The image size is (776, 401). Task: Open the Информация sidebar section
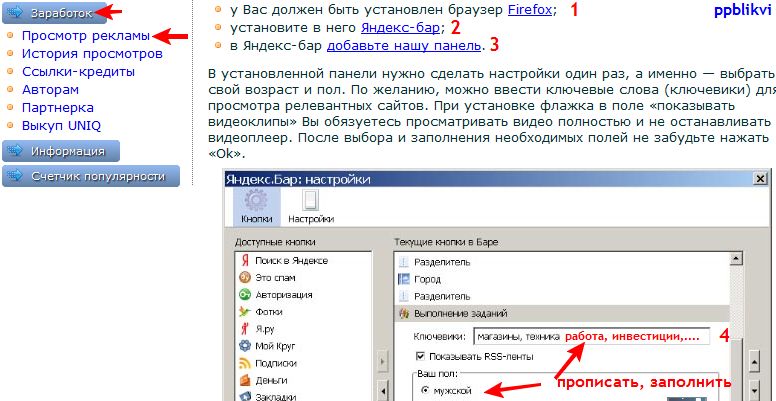coord(61,151)
